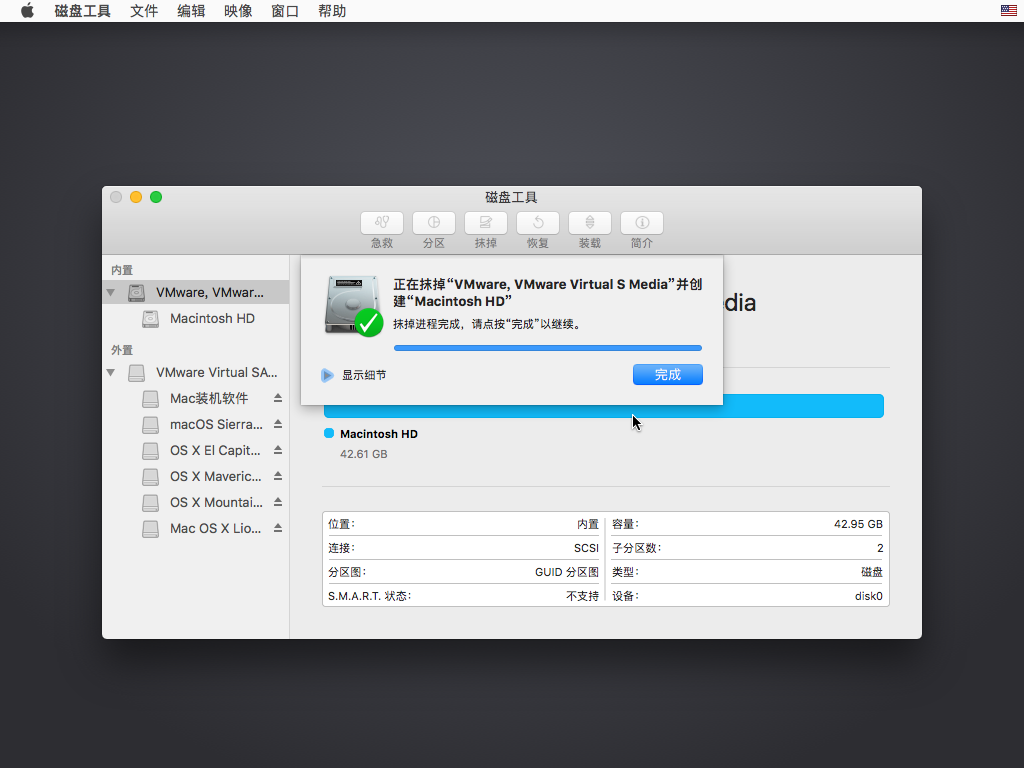Open the 编辑 menu
The image size is (1024, 768).
click(191, 11)
